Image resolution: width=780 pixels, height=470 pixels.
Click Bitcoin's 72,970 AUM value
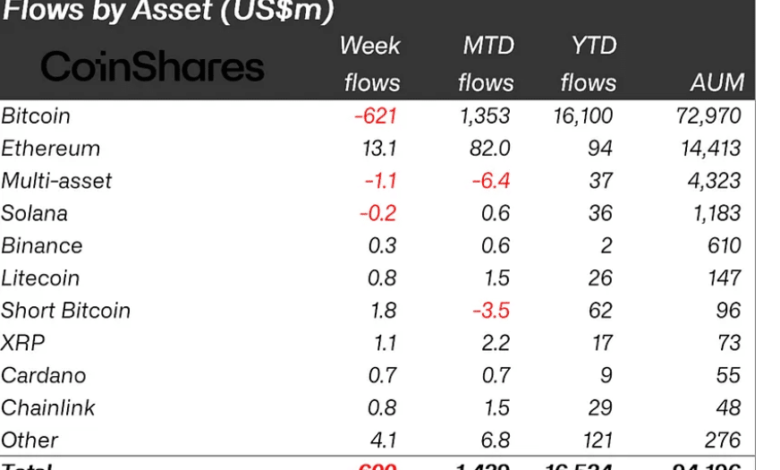point(709,116)
